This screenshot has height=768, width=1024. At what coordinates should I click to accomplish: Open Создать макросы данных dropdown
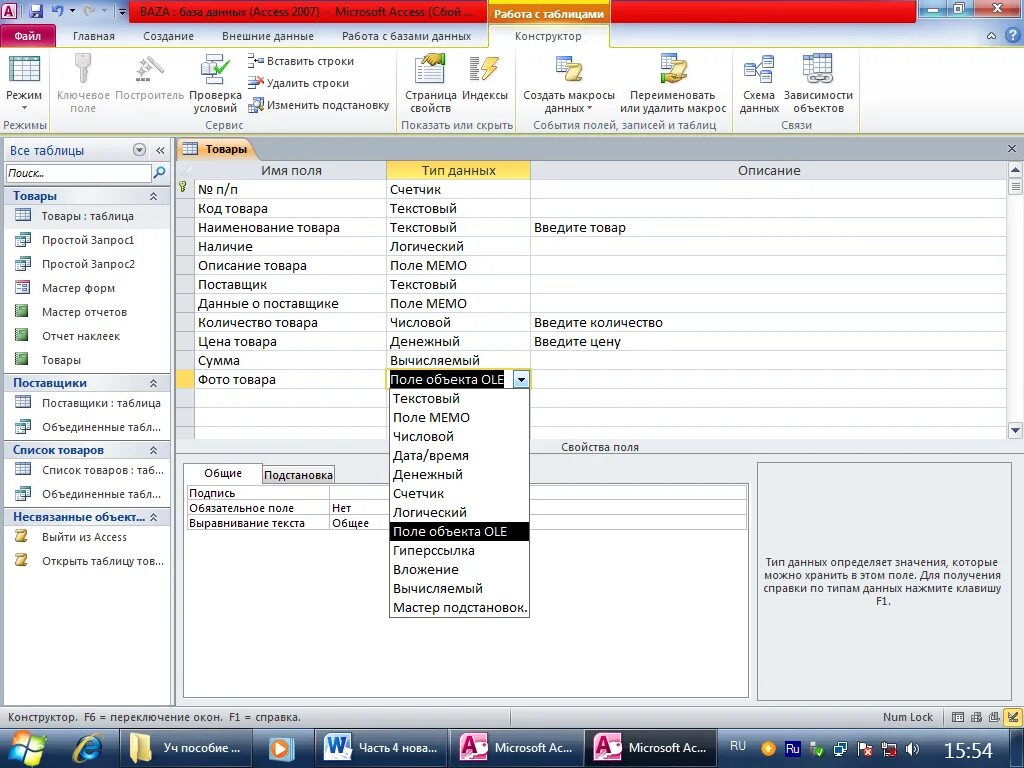pos(569,84)
